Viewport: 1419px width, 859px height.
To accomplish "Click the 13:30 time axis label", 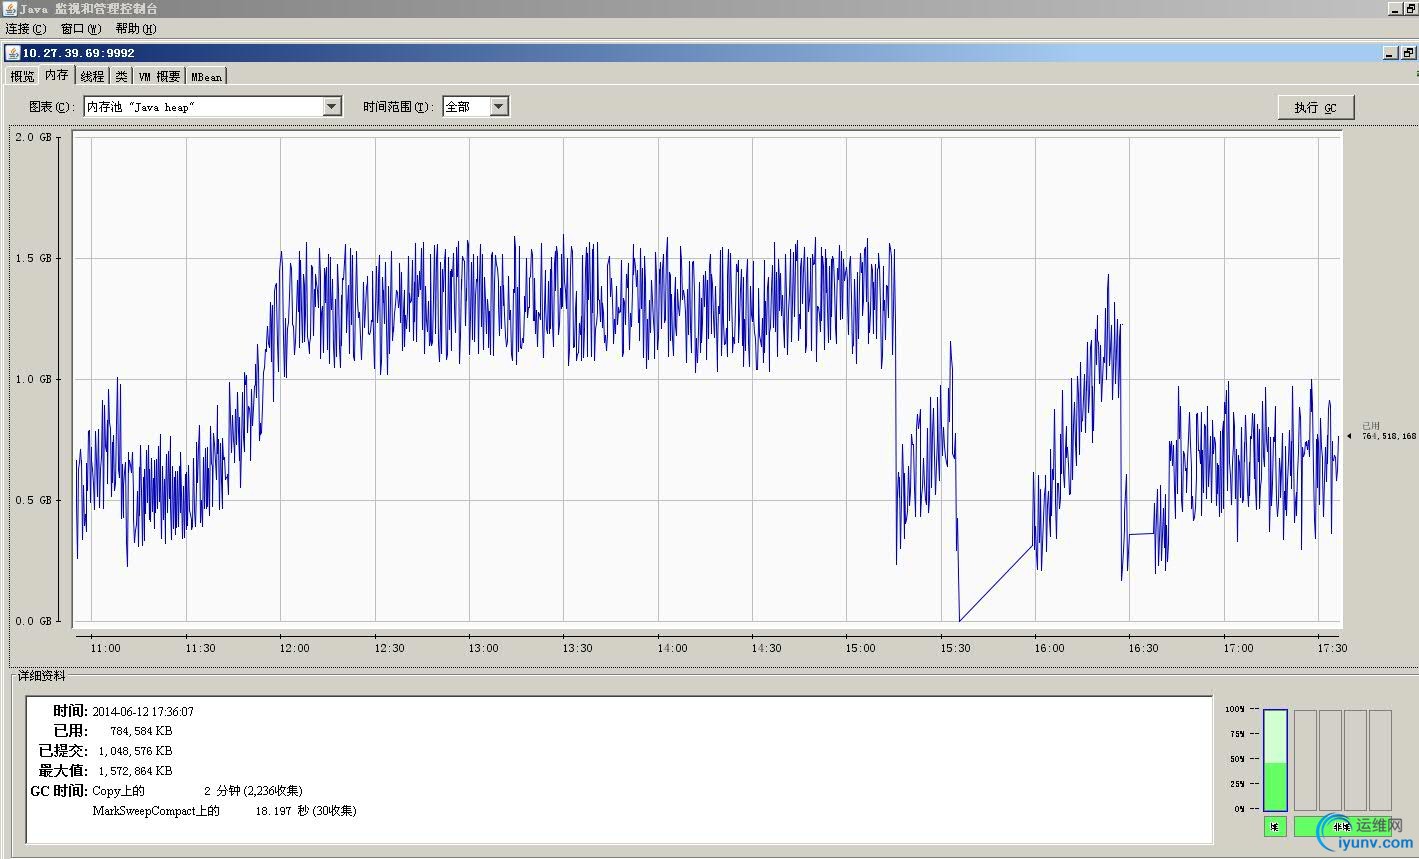I will [x=577, y=648].
